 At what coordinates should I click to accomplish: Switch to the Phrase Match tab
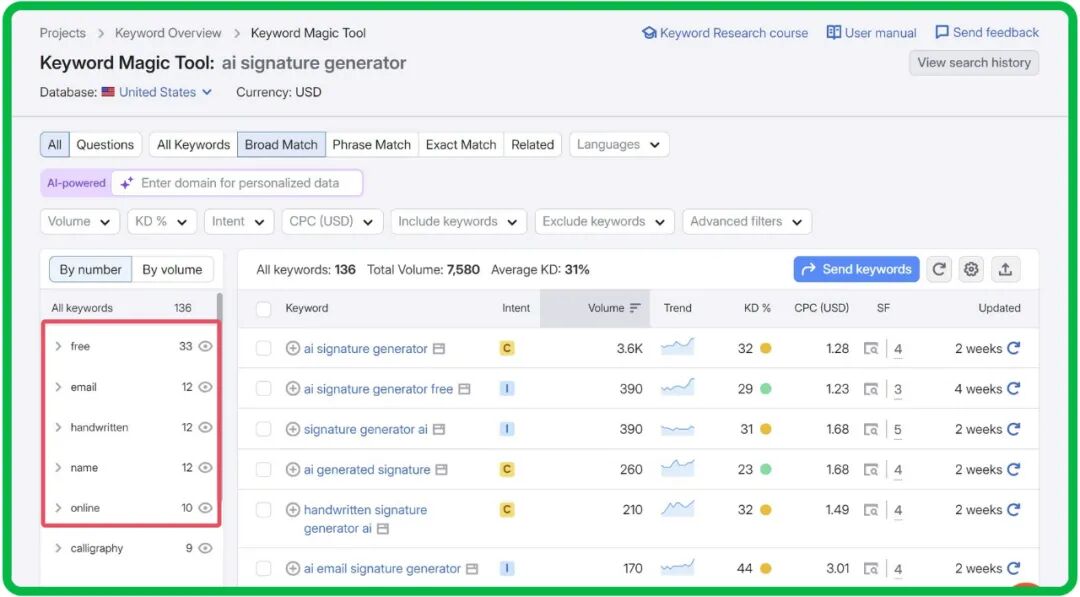click(371, 145)
